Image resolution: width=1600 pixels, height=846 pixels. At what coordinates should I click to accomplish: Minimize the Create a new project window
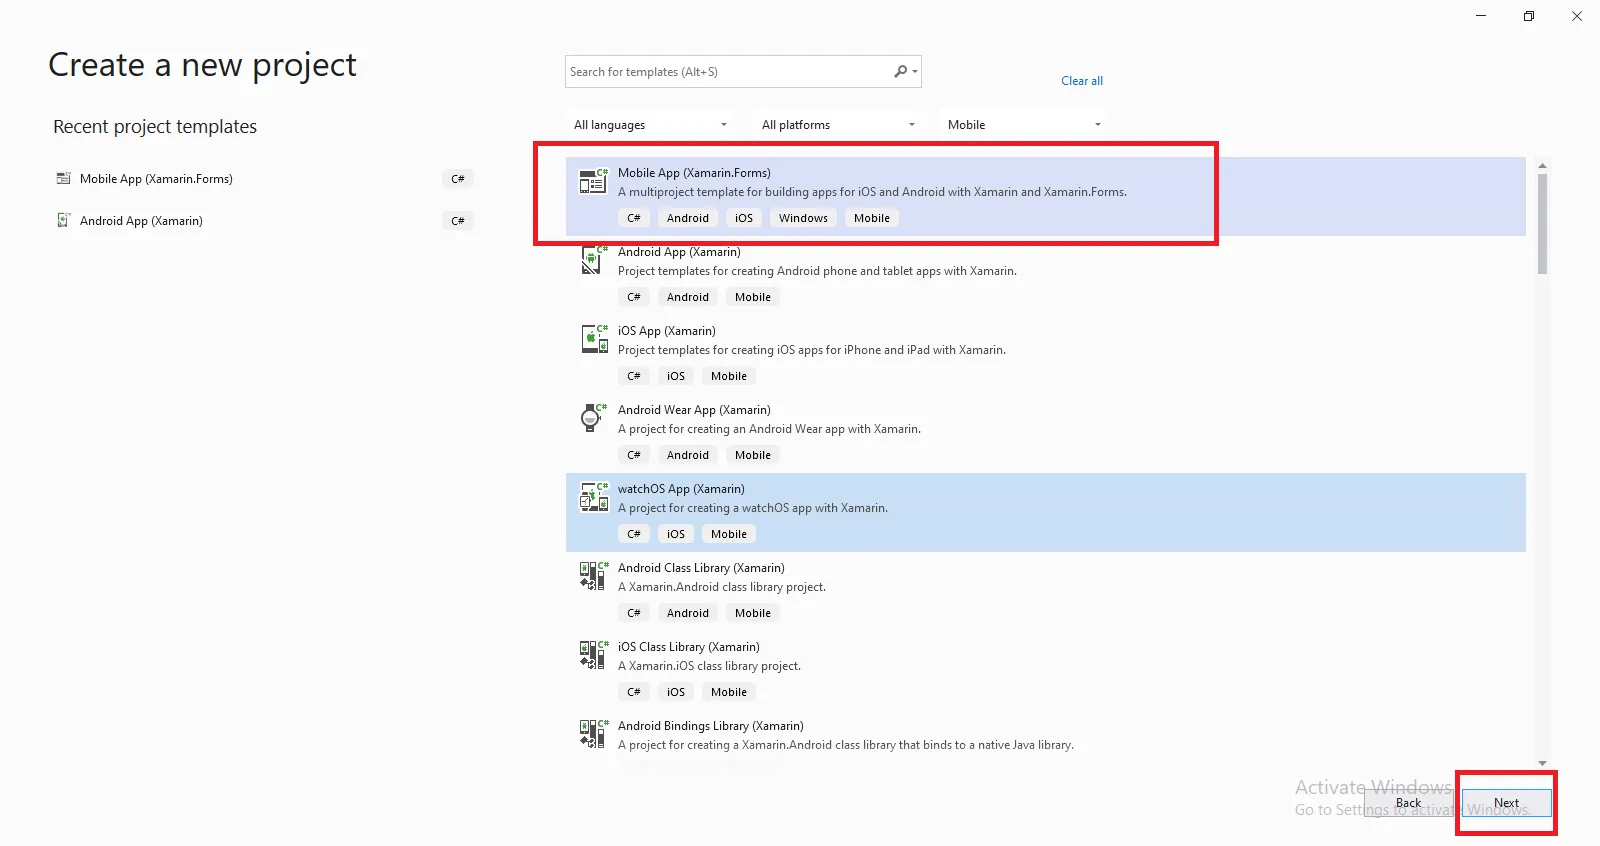1481,16
